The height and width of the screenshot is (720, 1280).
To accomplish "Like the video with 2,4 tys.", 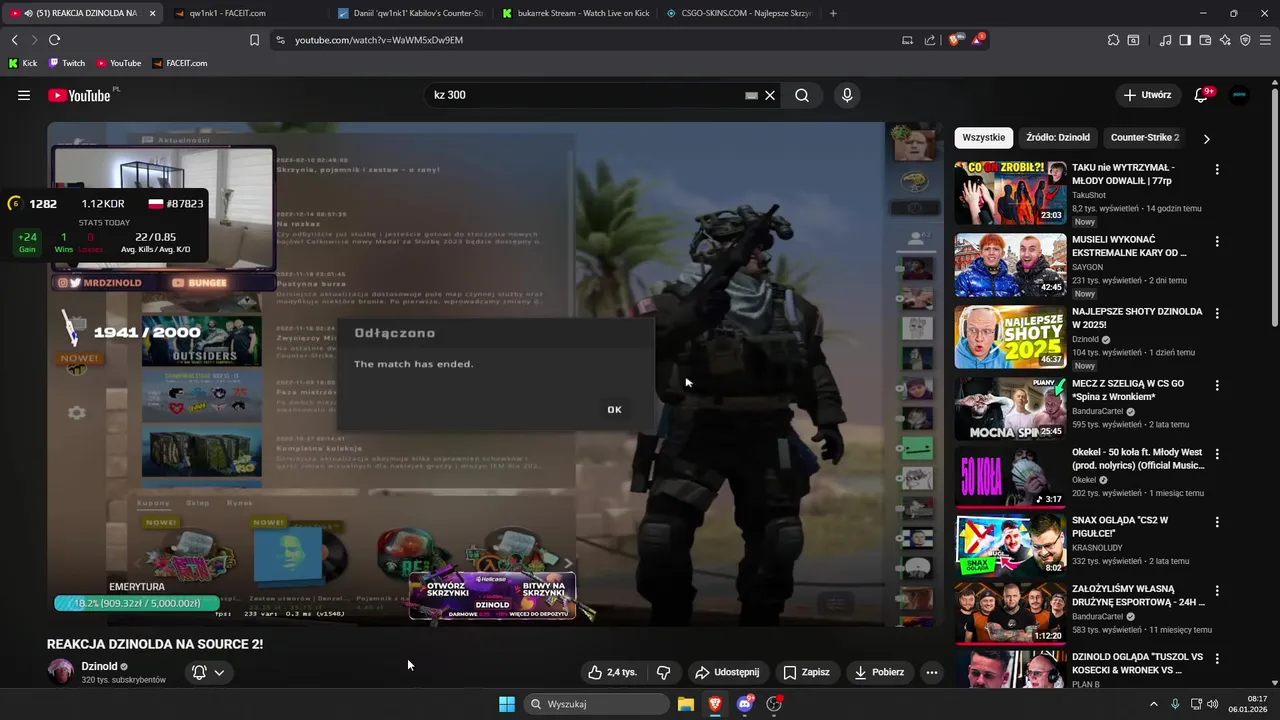I will click(x=612, y=672).
